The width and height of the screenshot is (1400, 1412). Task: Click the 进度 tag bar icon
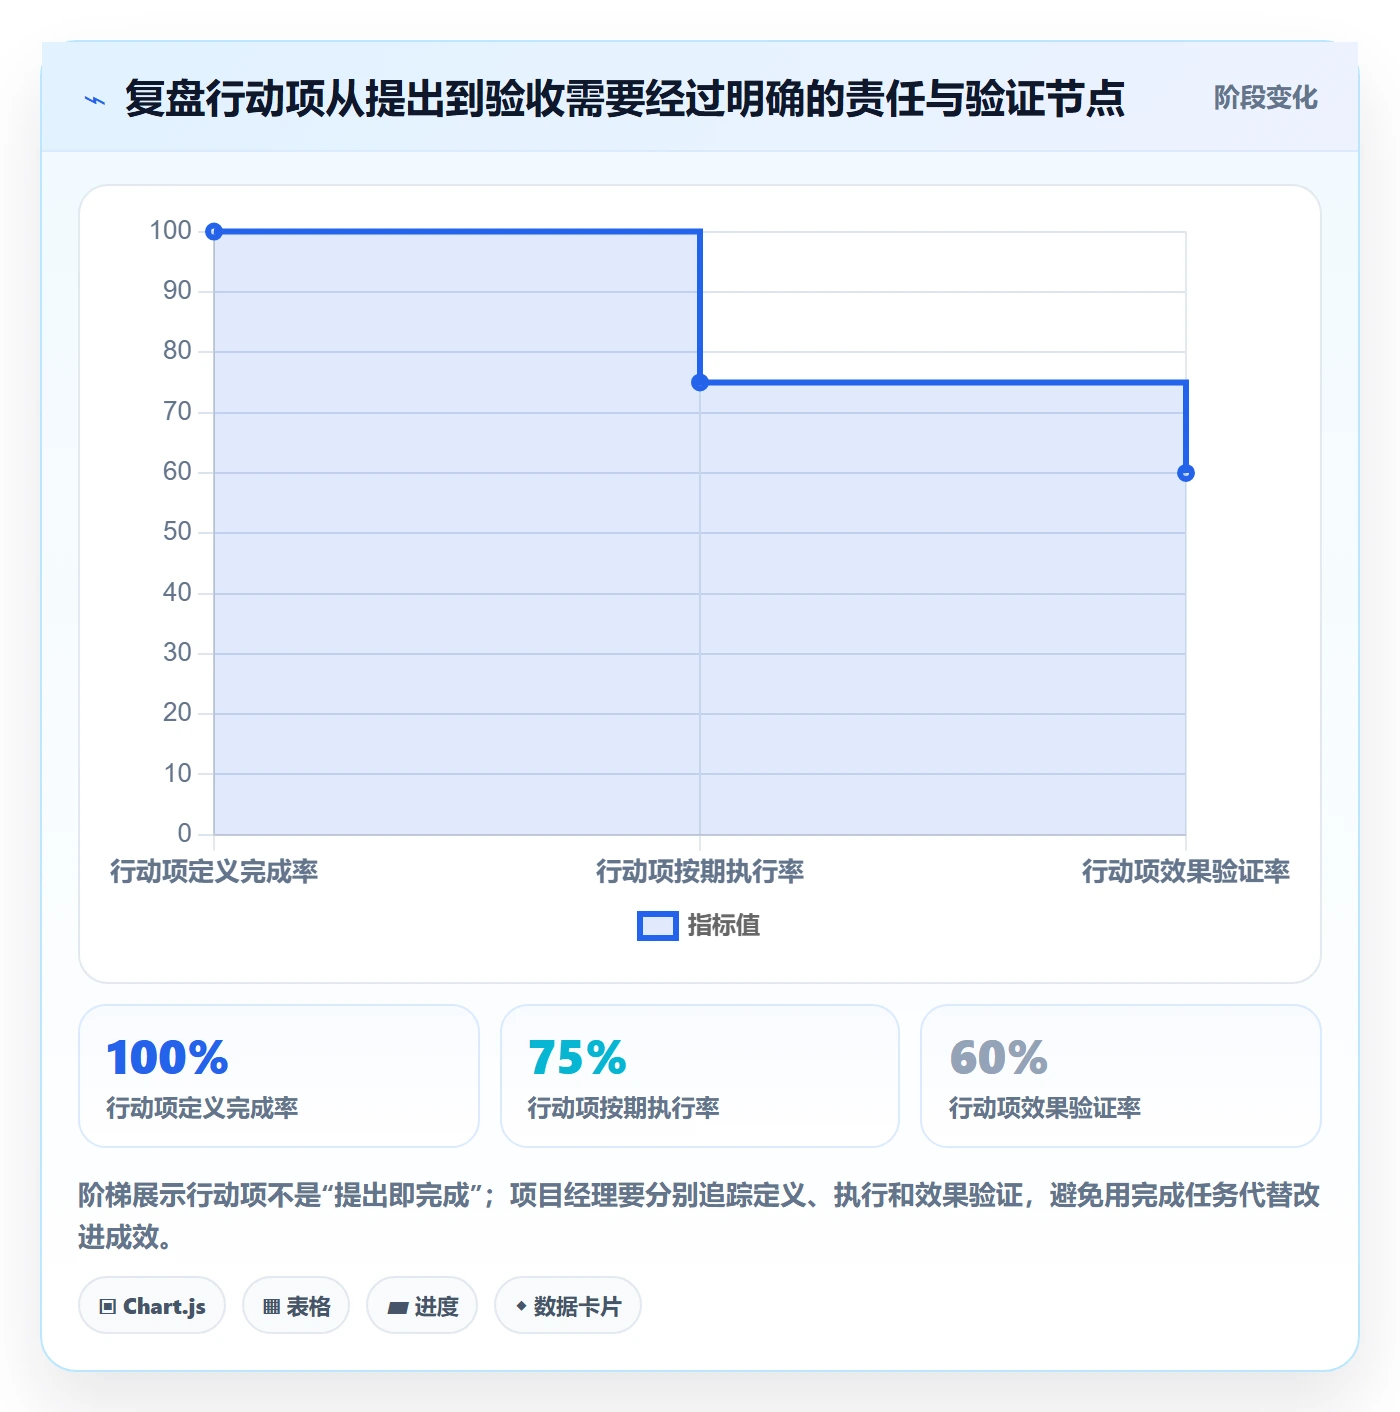pos(398,1308)
